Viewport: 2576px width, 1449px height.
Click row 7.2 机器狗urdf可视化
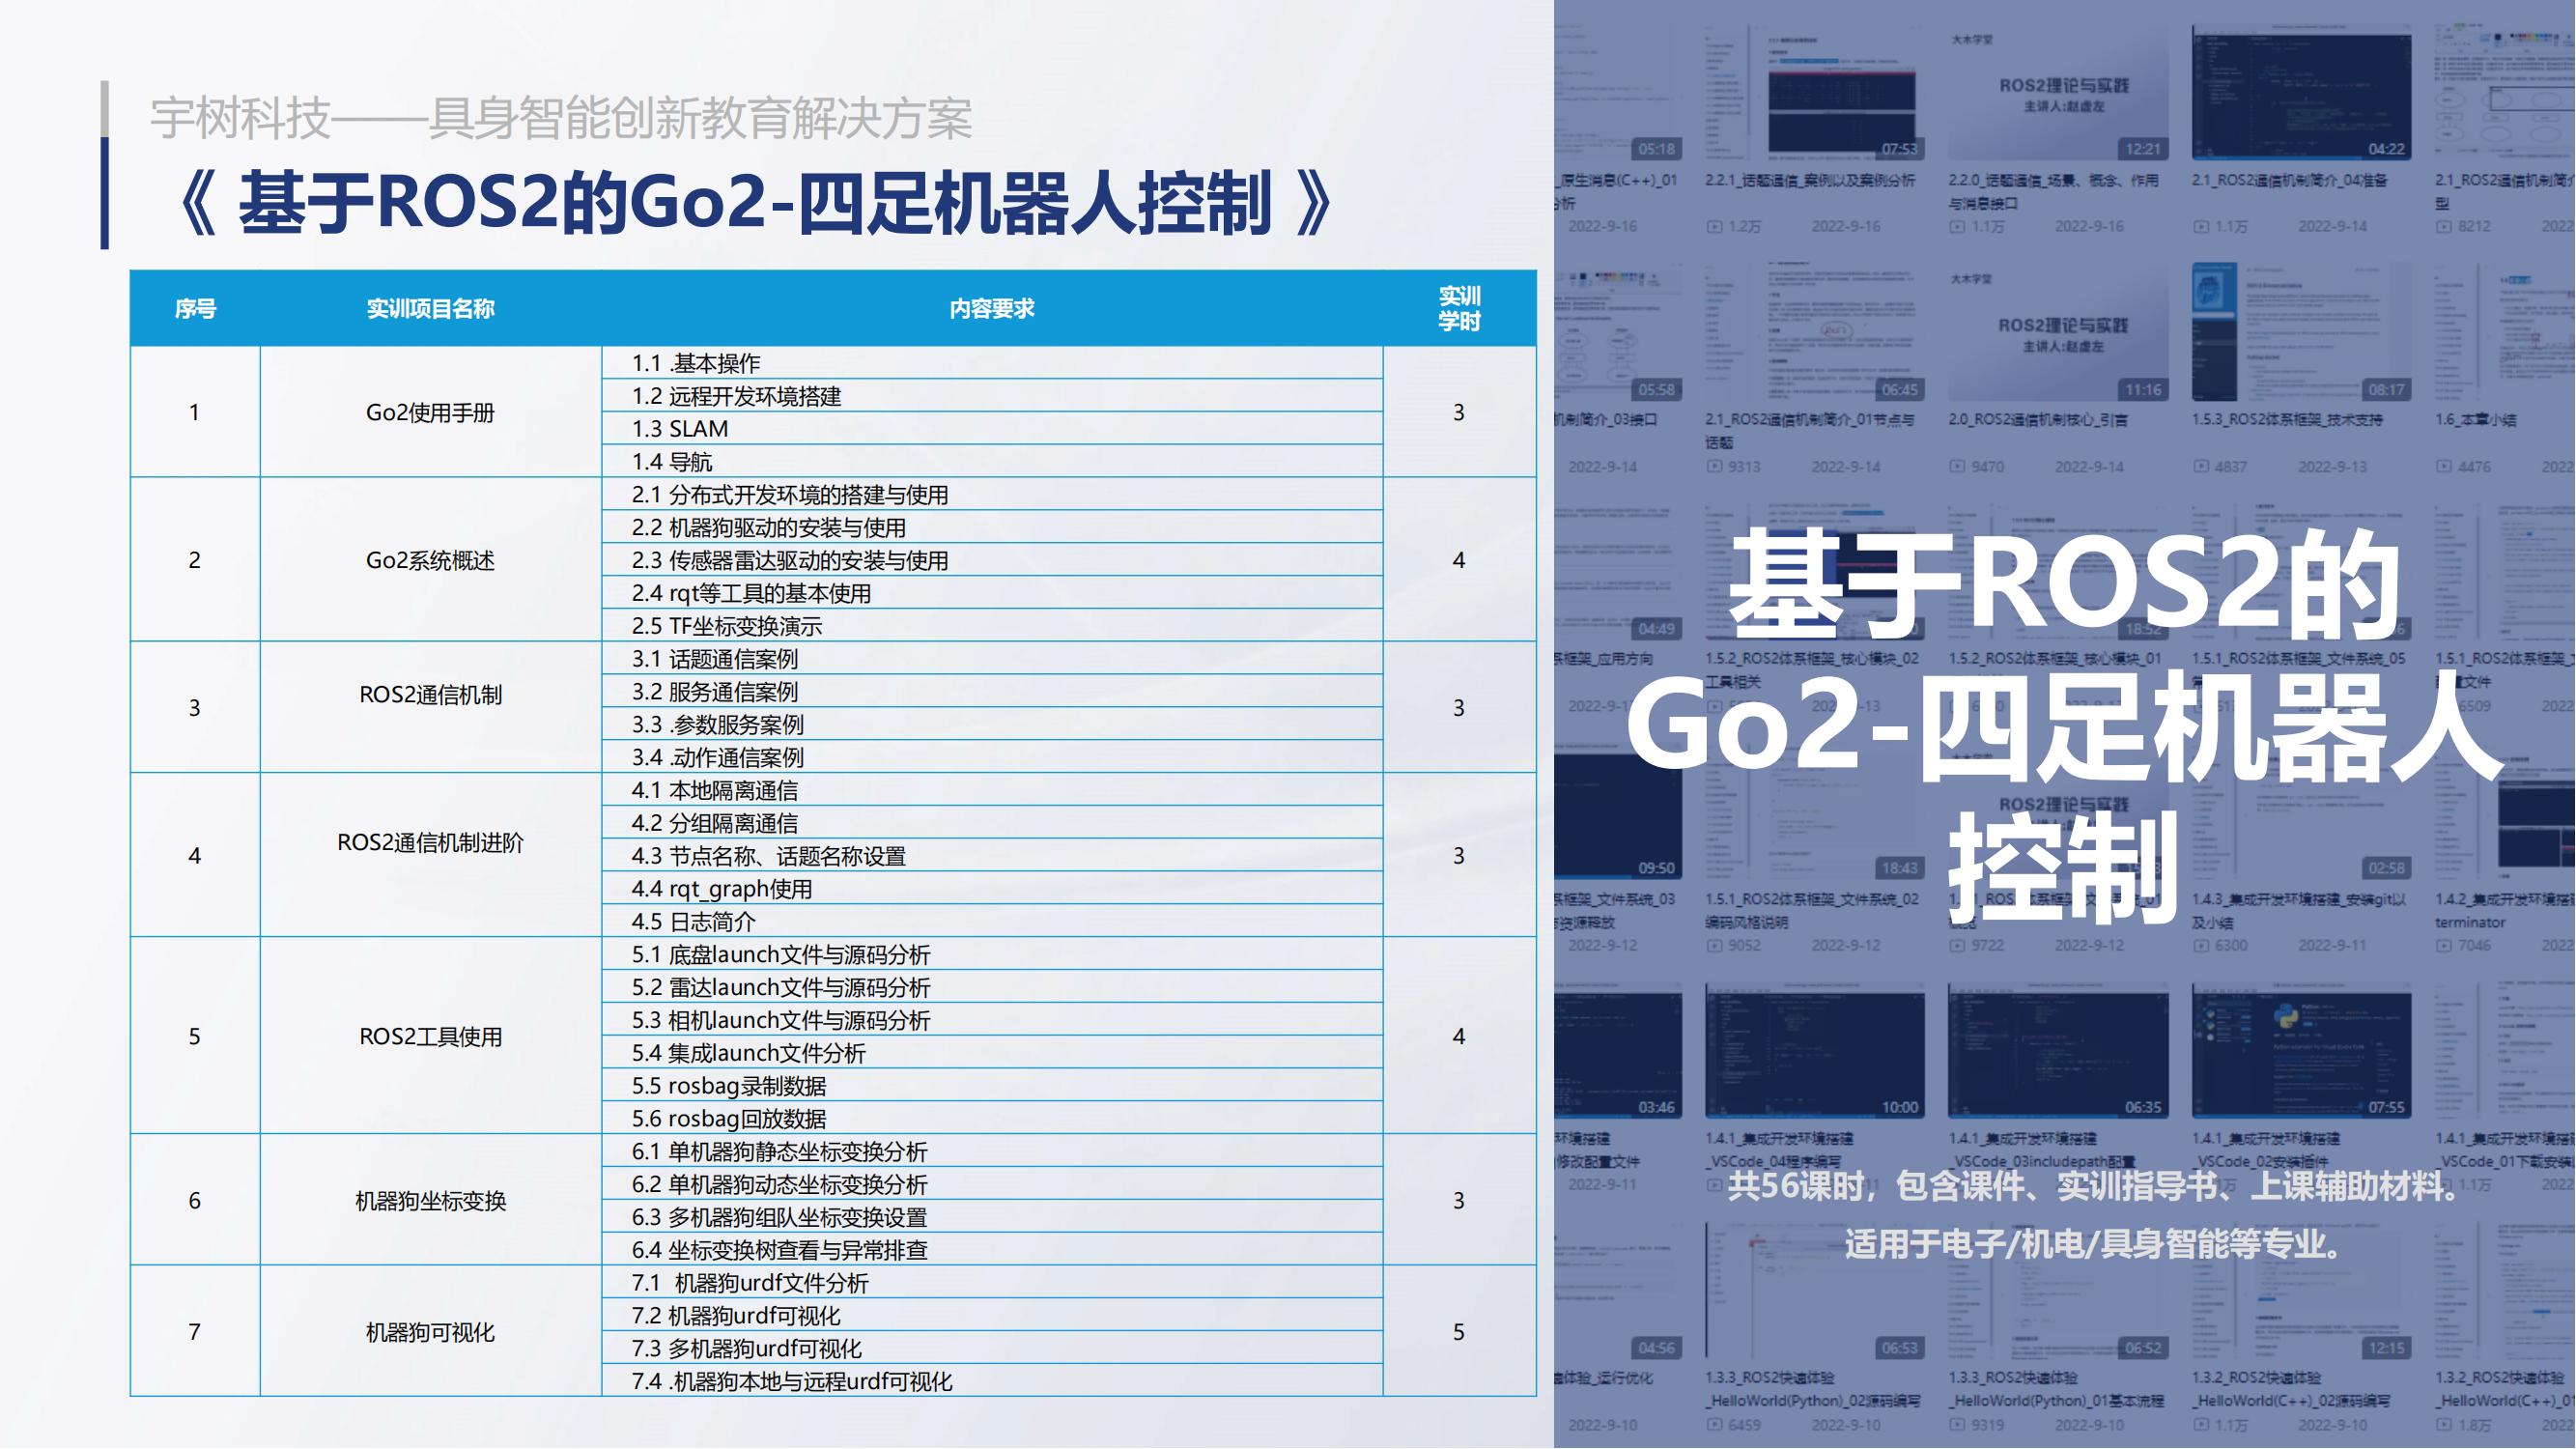(x=992, y=1315)
